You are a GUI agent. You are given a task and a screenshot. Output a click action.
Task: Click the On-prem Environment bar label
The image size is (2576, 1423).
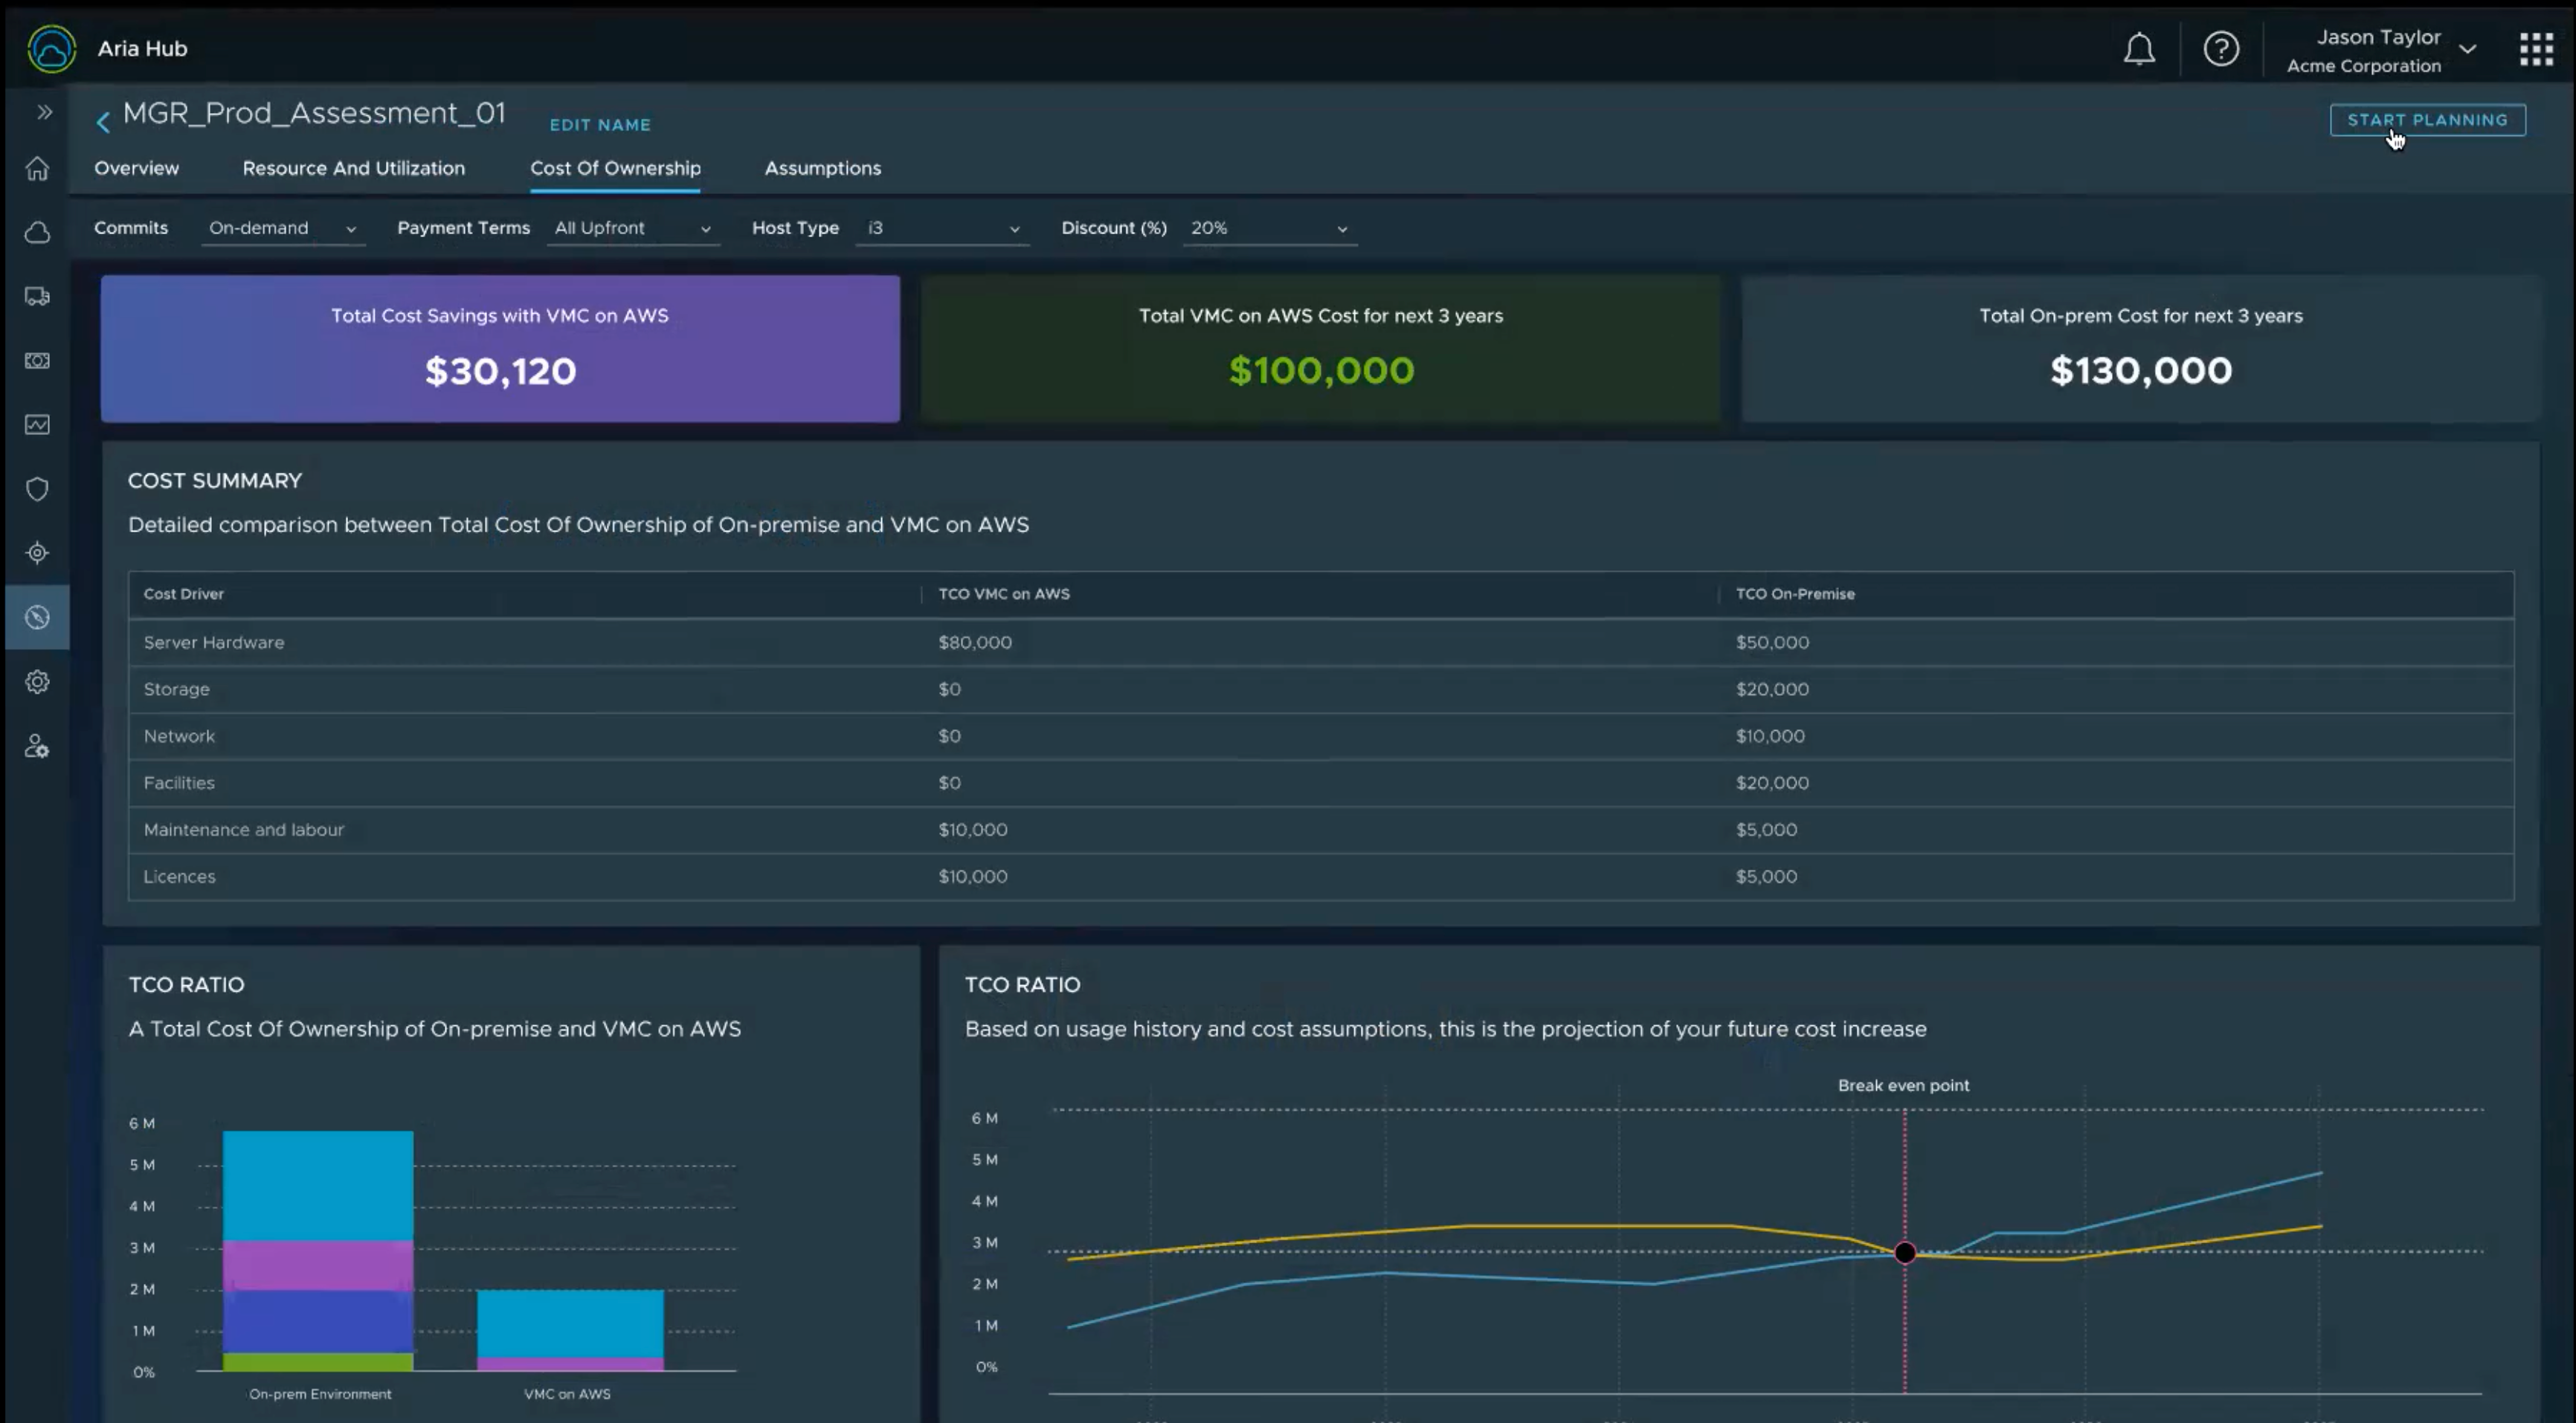point(320,1394)
